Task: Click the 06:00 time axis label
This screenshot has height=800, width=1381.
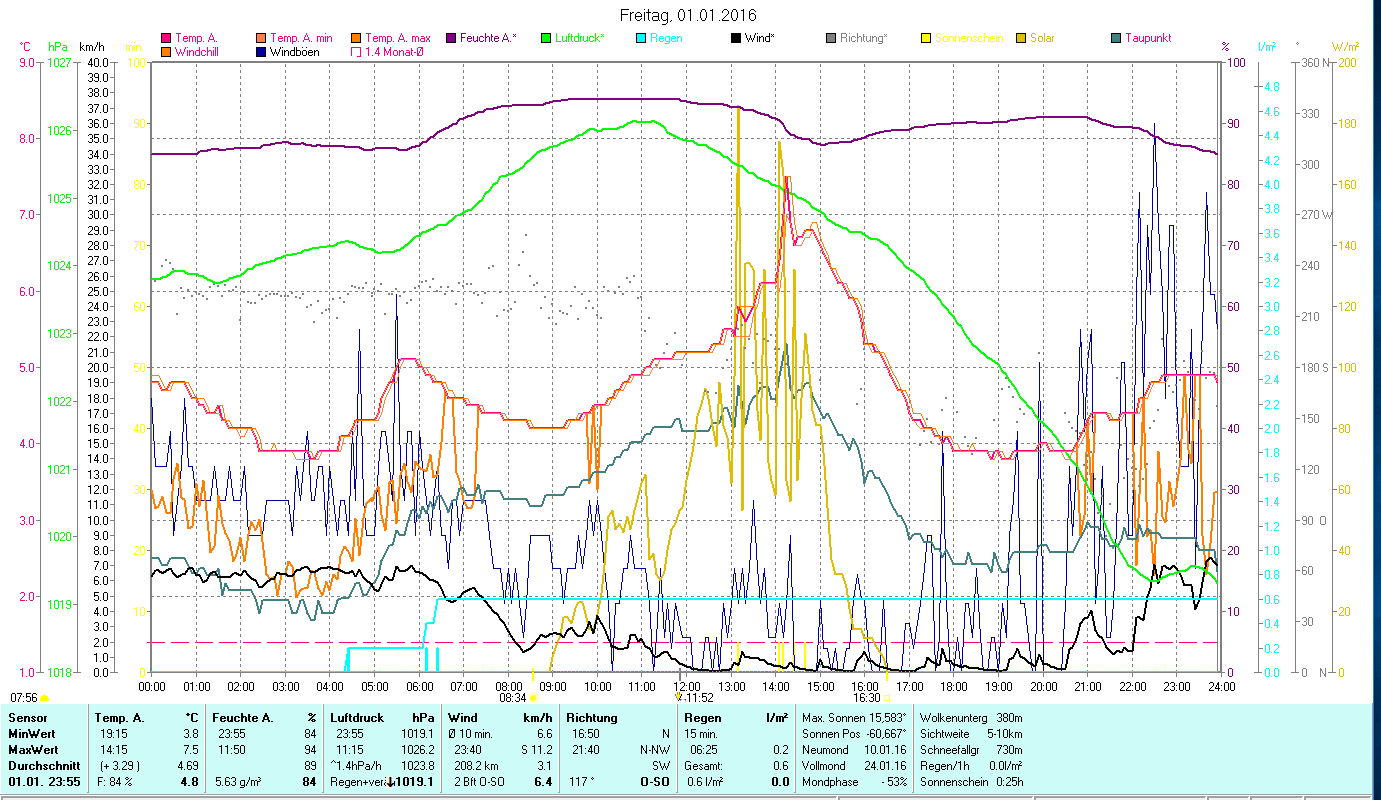Action: tap(419, 686)
